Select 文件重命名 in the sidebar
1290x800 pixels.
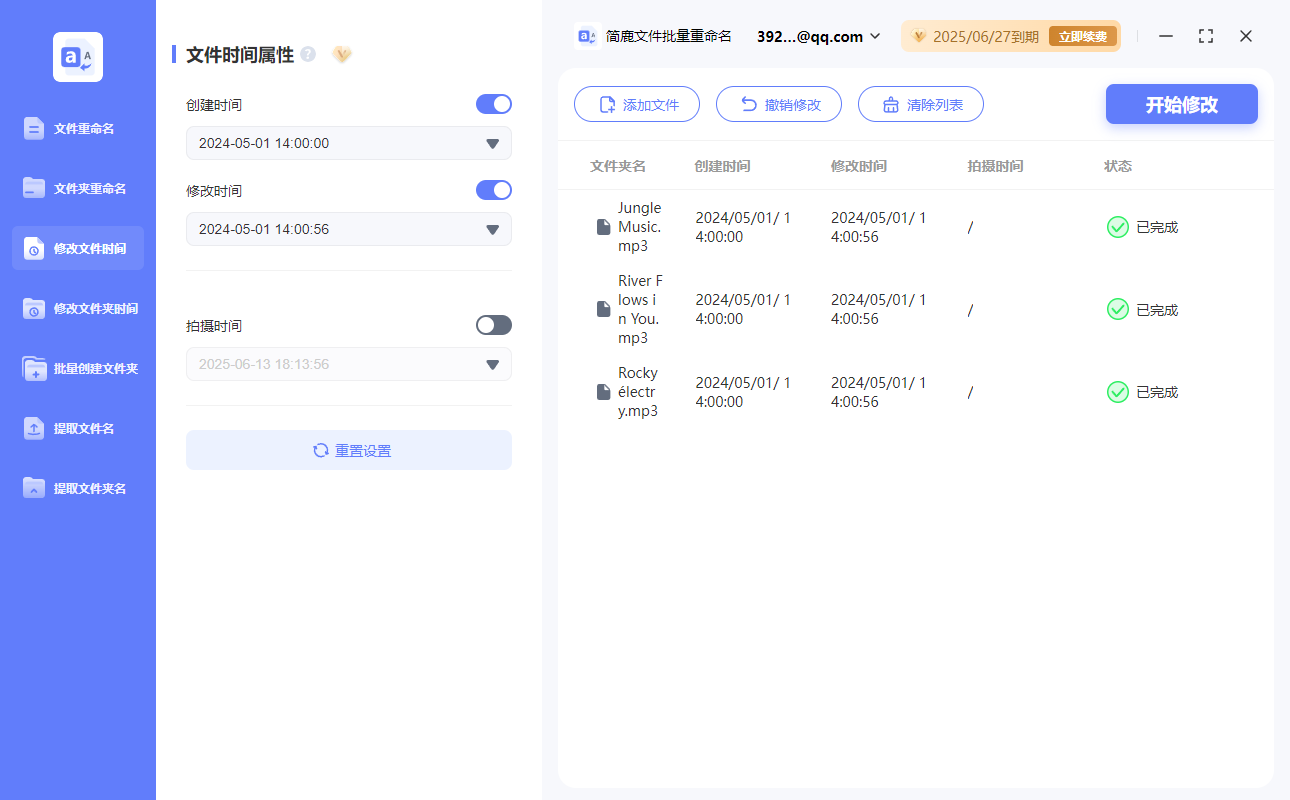[x=78, y=128]
